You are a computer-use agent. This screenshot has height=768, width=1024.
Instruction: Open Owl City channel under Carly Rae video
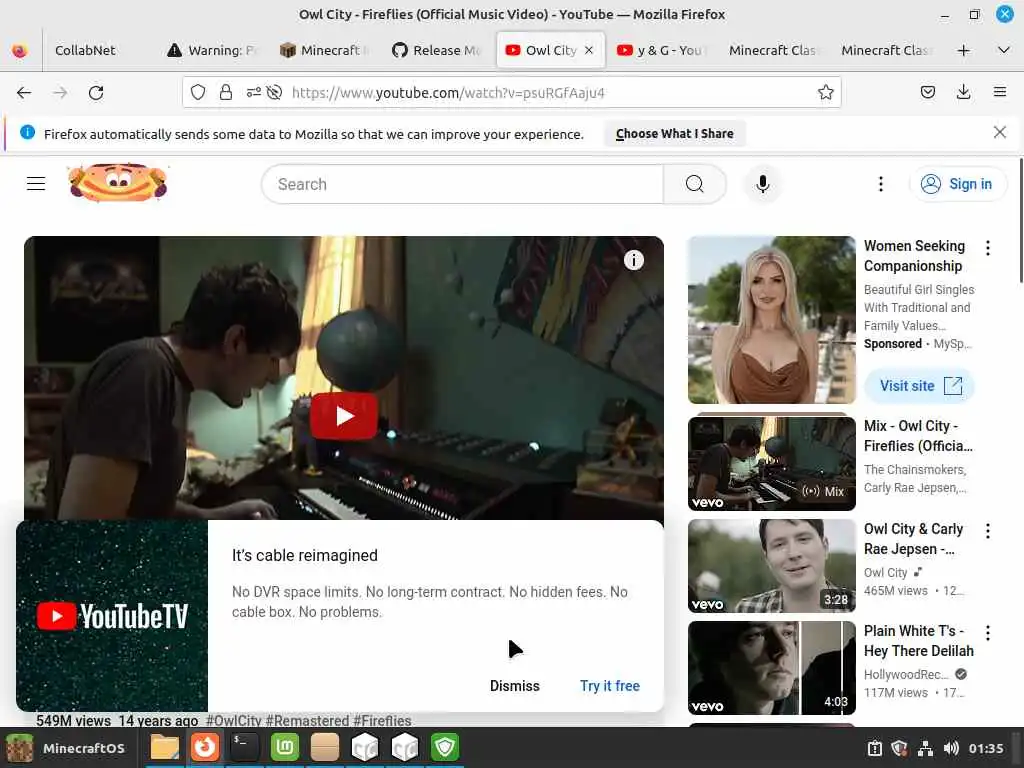[x=886, y=573]
